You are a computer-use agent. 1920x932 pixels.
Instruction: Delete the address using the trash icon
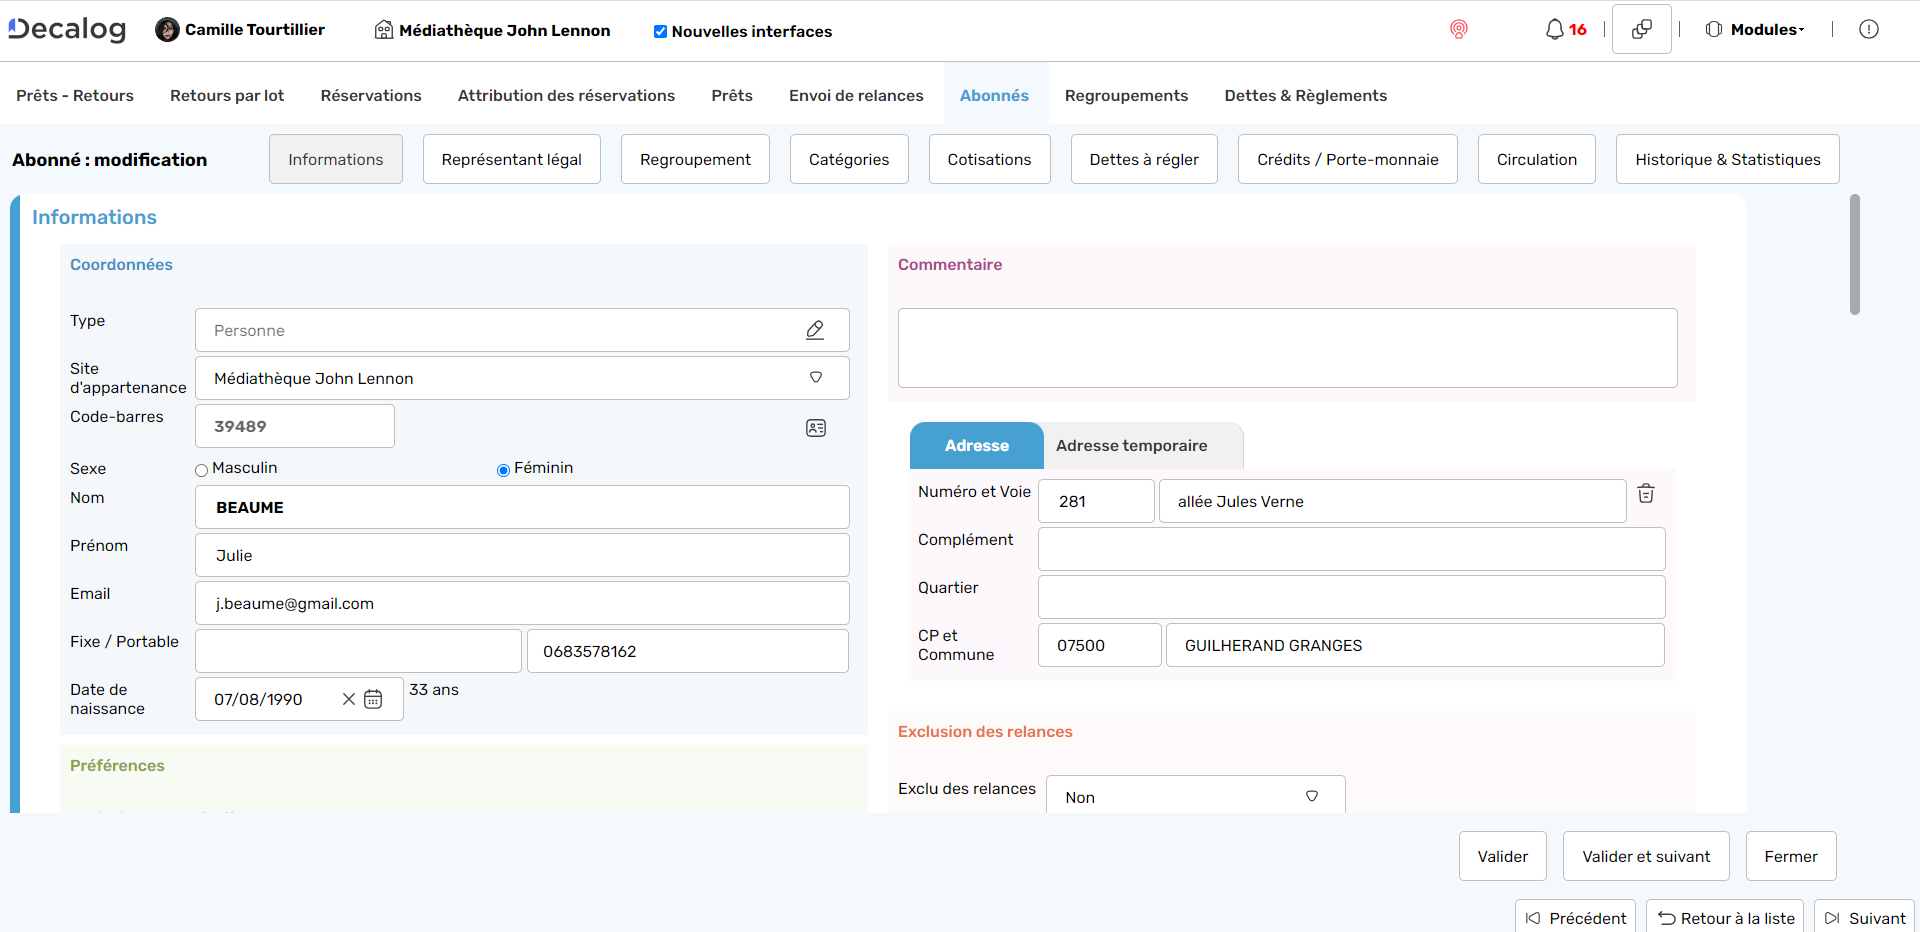(x=1646, y=493)
